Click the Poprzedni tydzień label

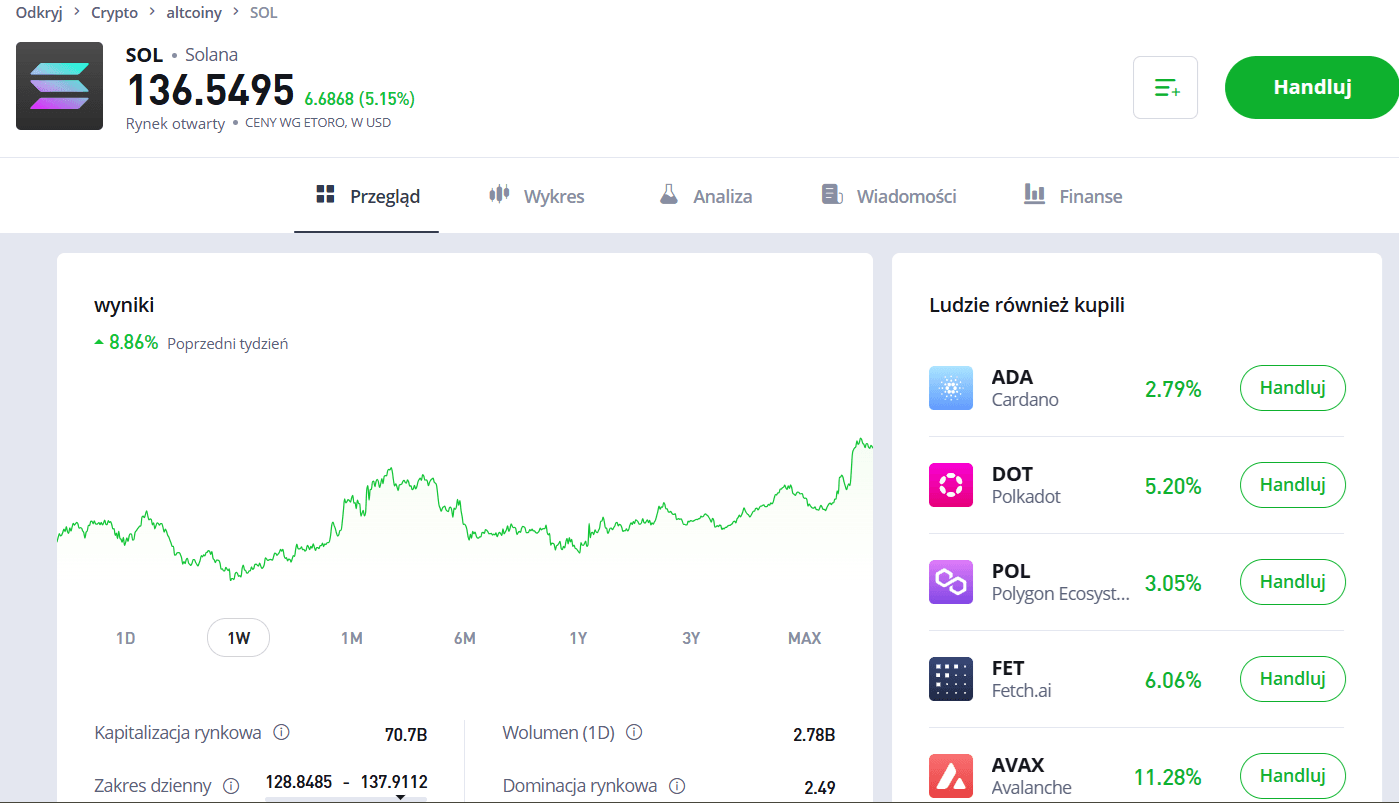[228, 343]
